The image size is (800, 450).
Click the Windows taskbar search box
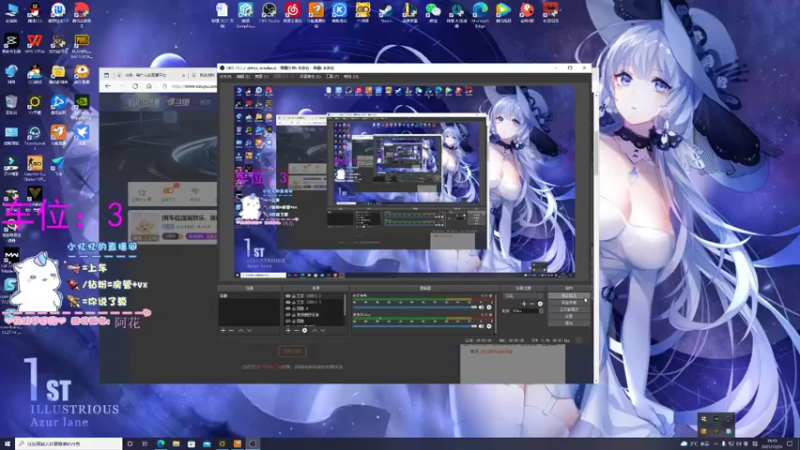(x=68, y=444)
